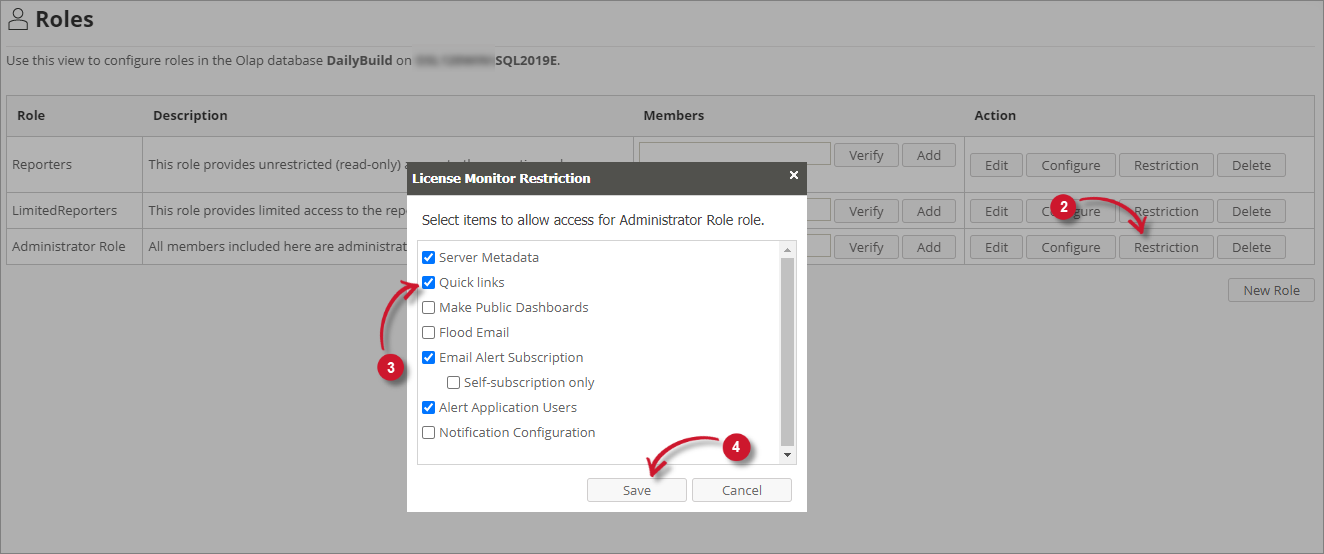Viewport: 1324px width, 554px height.
Task: Select the Administrator Role name cell
Action: coord(75,247)
